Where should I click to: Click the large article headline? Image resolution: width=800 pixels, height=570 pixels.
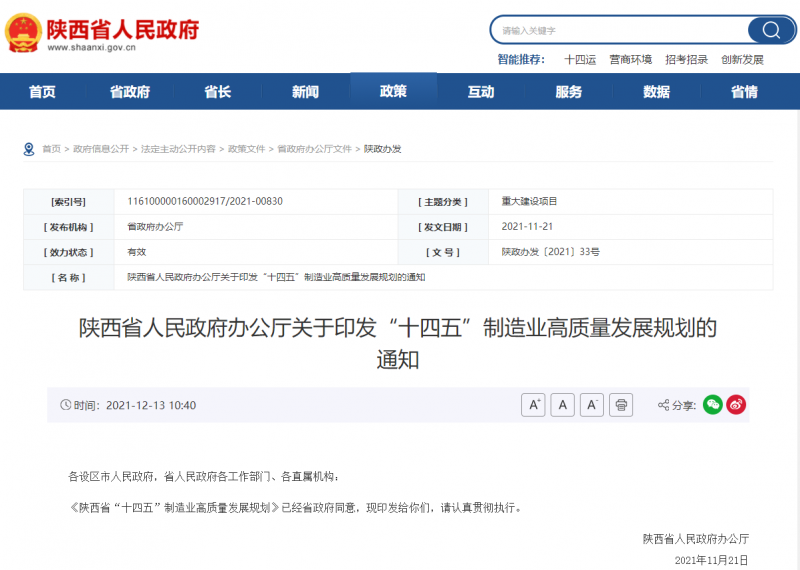398,343
